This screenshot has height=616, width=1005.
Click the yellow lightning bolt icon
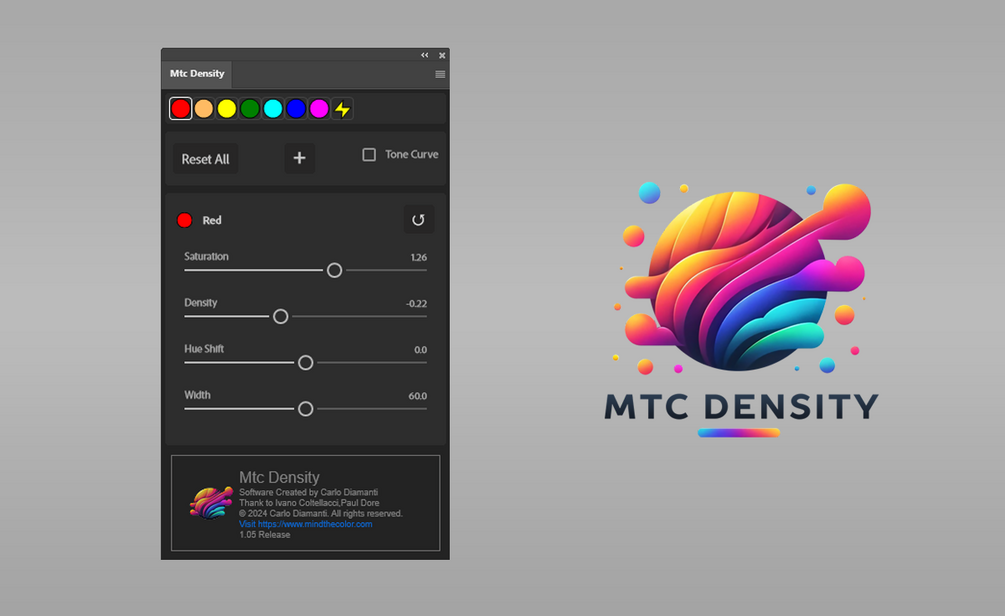tap(342, 109)
